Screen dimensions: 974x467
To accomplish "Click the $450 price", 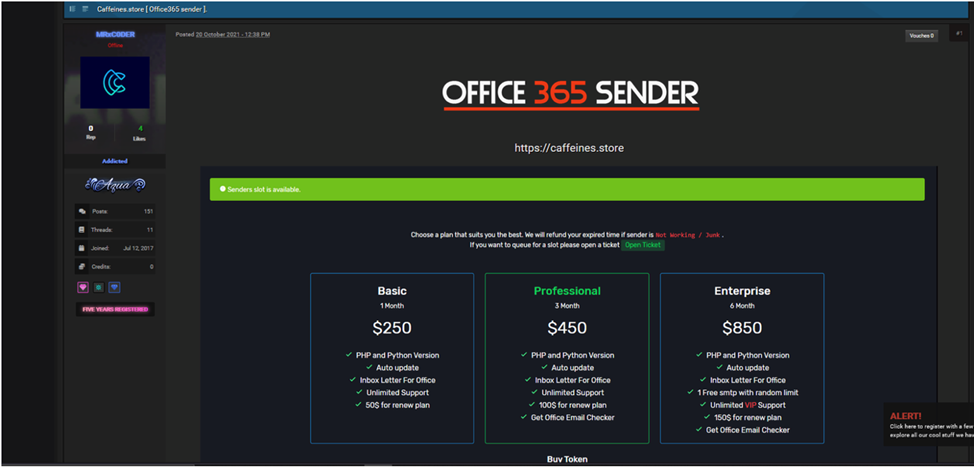I will coord(567,328).
